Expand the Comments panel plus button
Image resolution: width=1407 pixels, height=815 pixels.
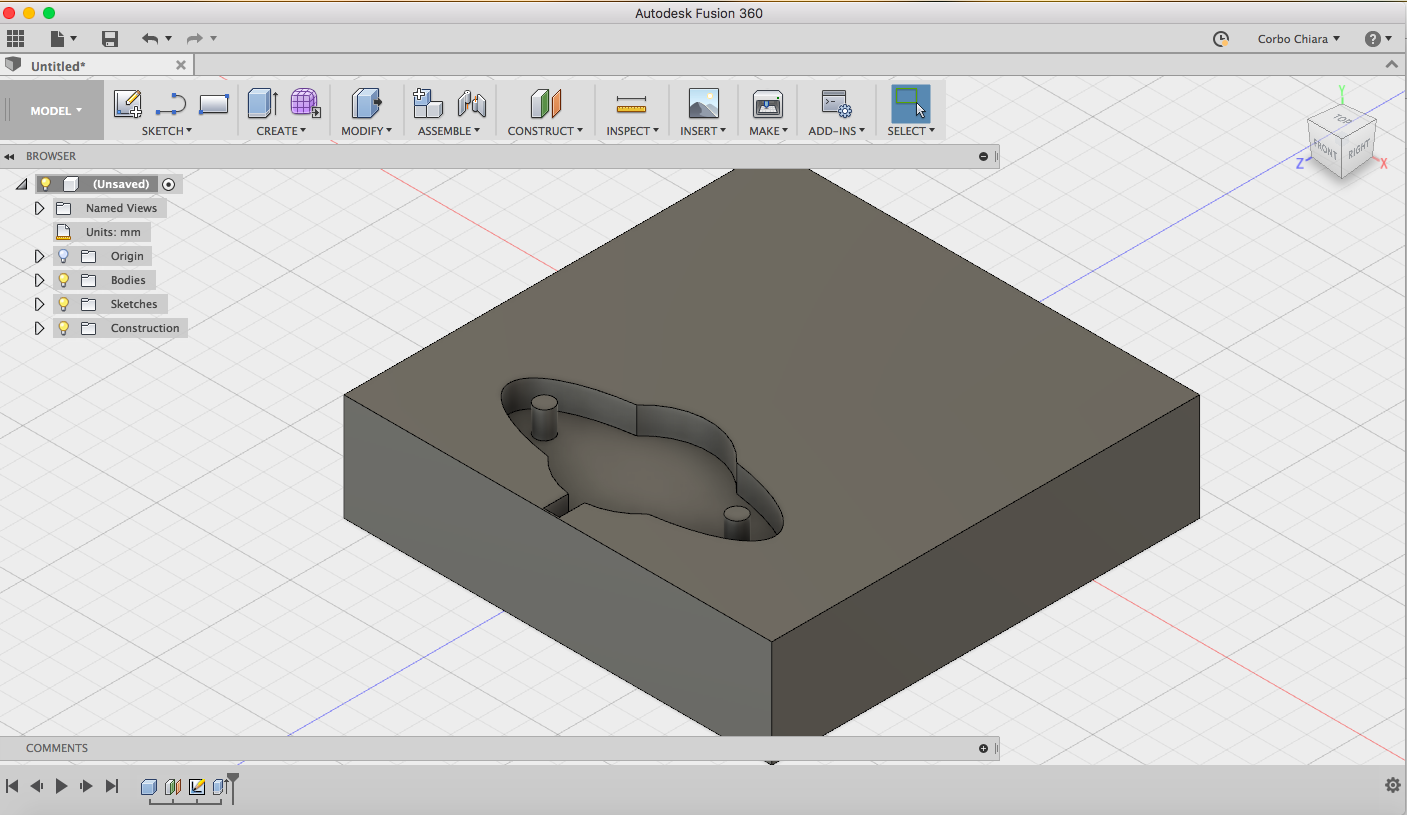983,749
